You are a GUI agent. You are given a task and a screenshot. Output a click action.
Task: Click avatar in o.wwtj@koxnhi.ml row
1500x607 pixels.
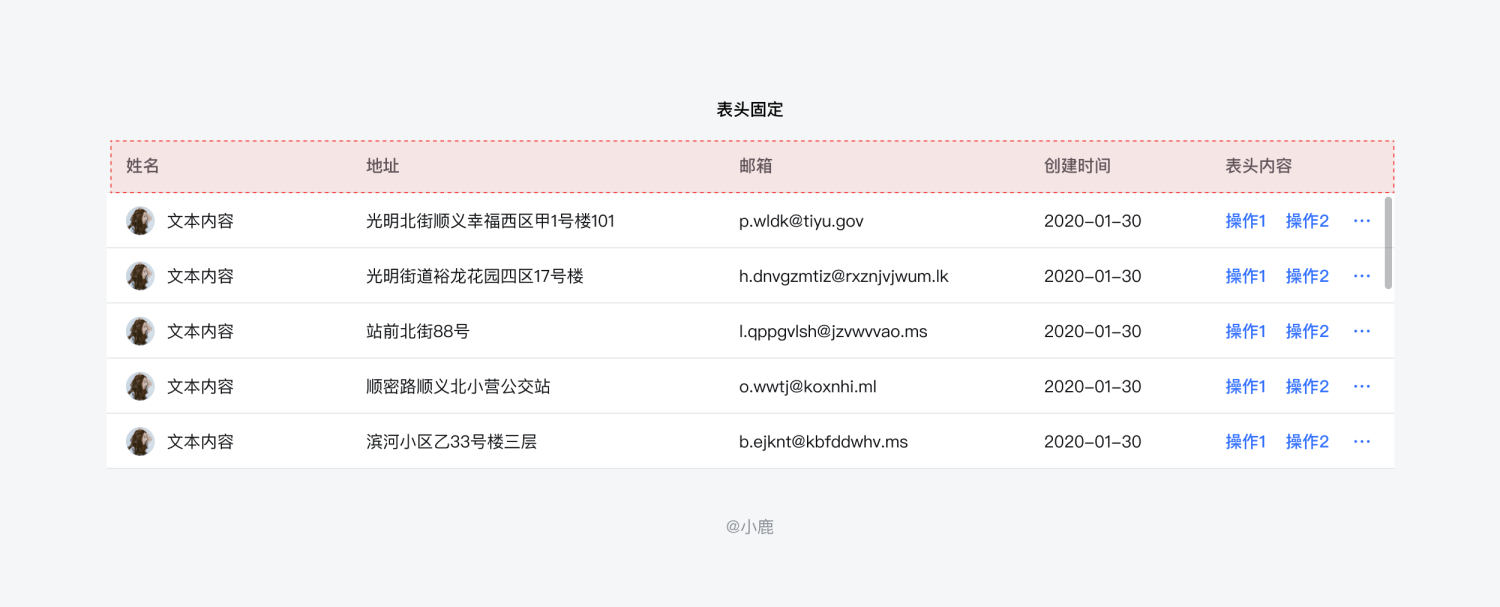[140, 386]
